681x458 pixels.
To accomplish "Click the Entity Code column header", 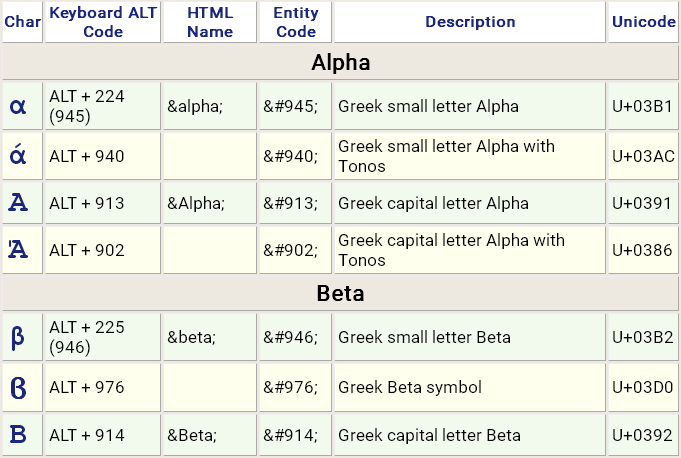I will tap(296, 22).
